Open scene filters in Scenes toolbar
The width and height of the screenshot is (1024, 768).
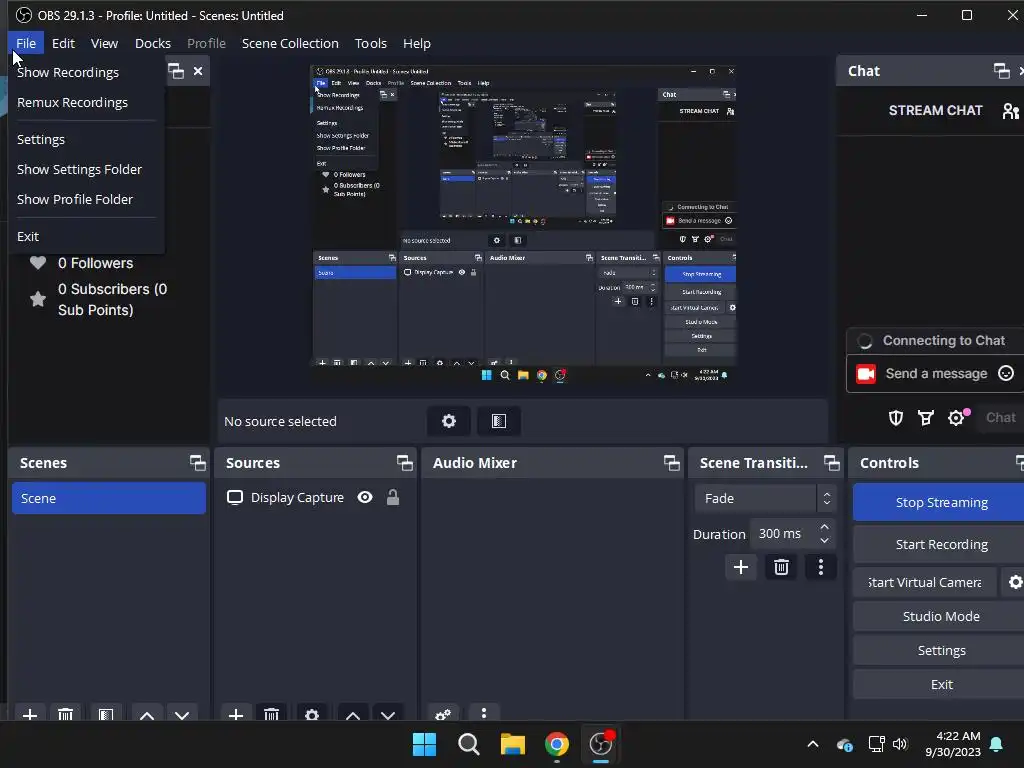coord(106,715)
